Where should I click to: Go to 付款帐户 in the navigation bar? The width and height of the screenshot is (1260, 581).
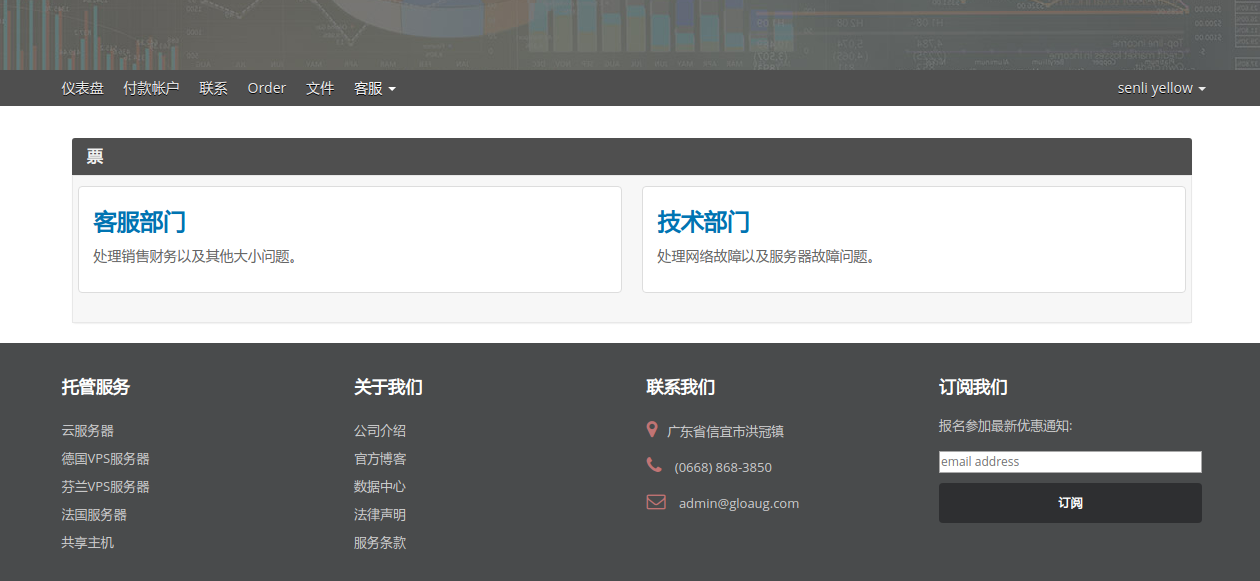click(151, 88)
